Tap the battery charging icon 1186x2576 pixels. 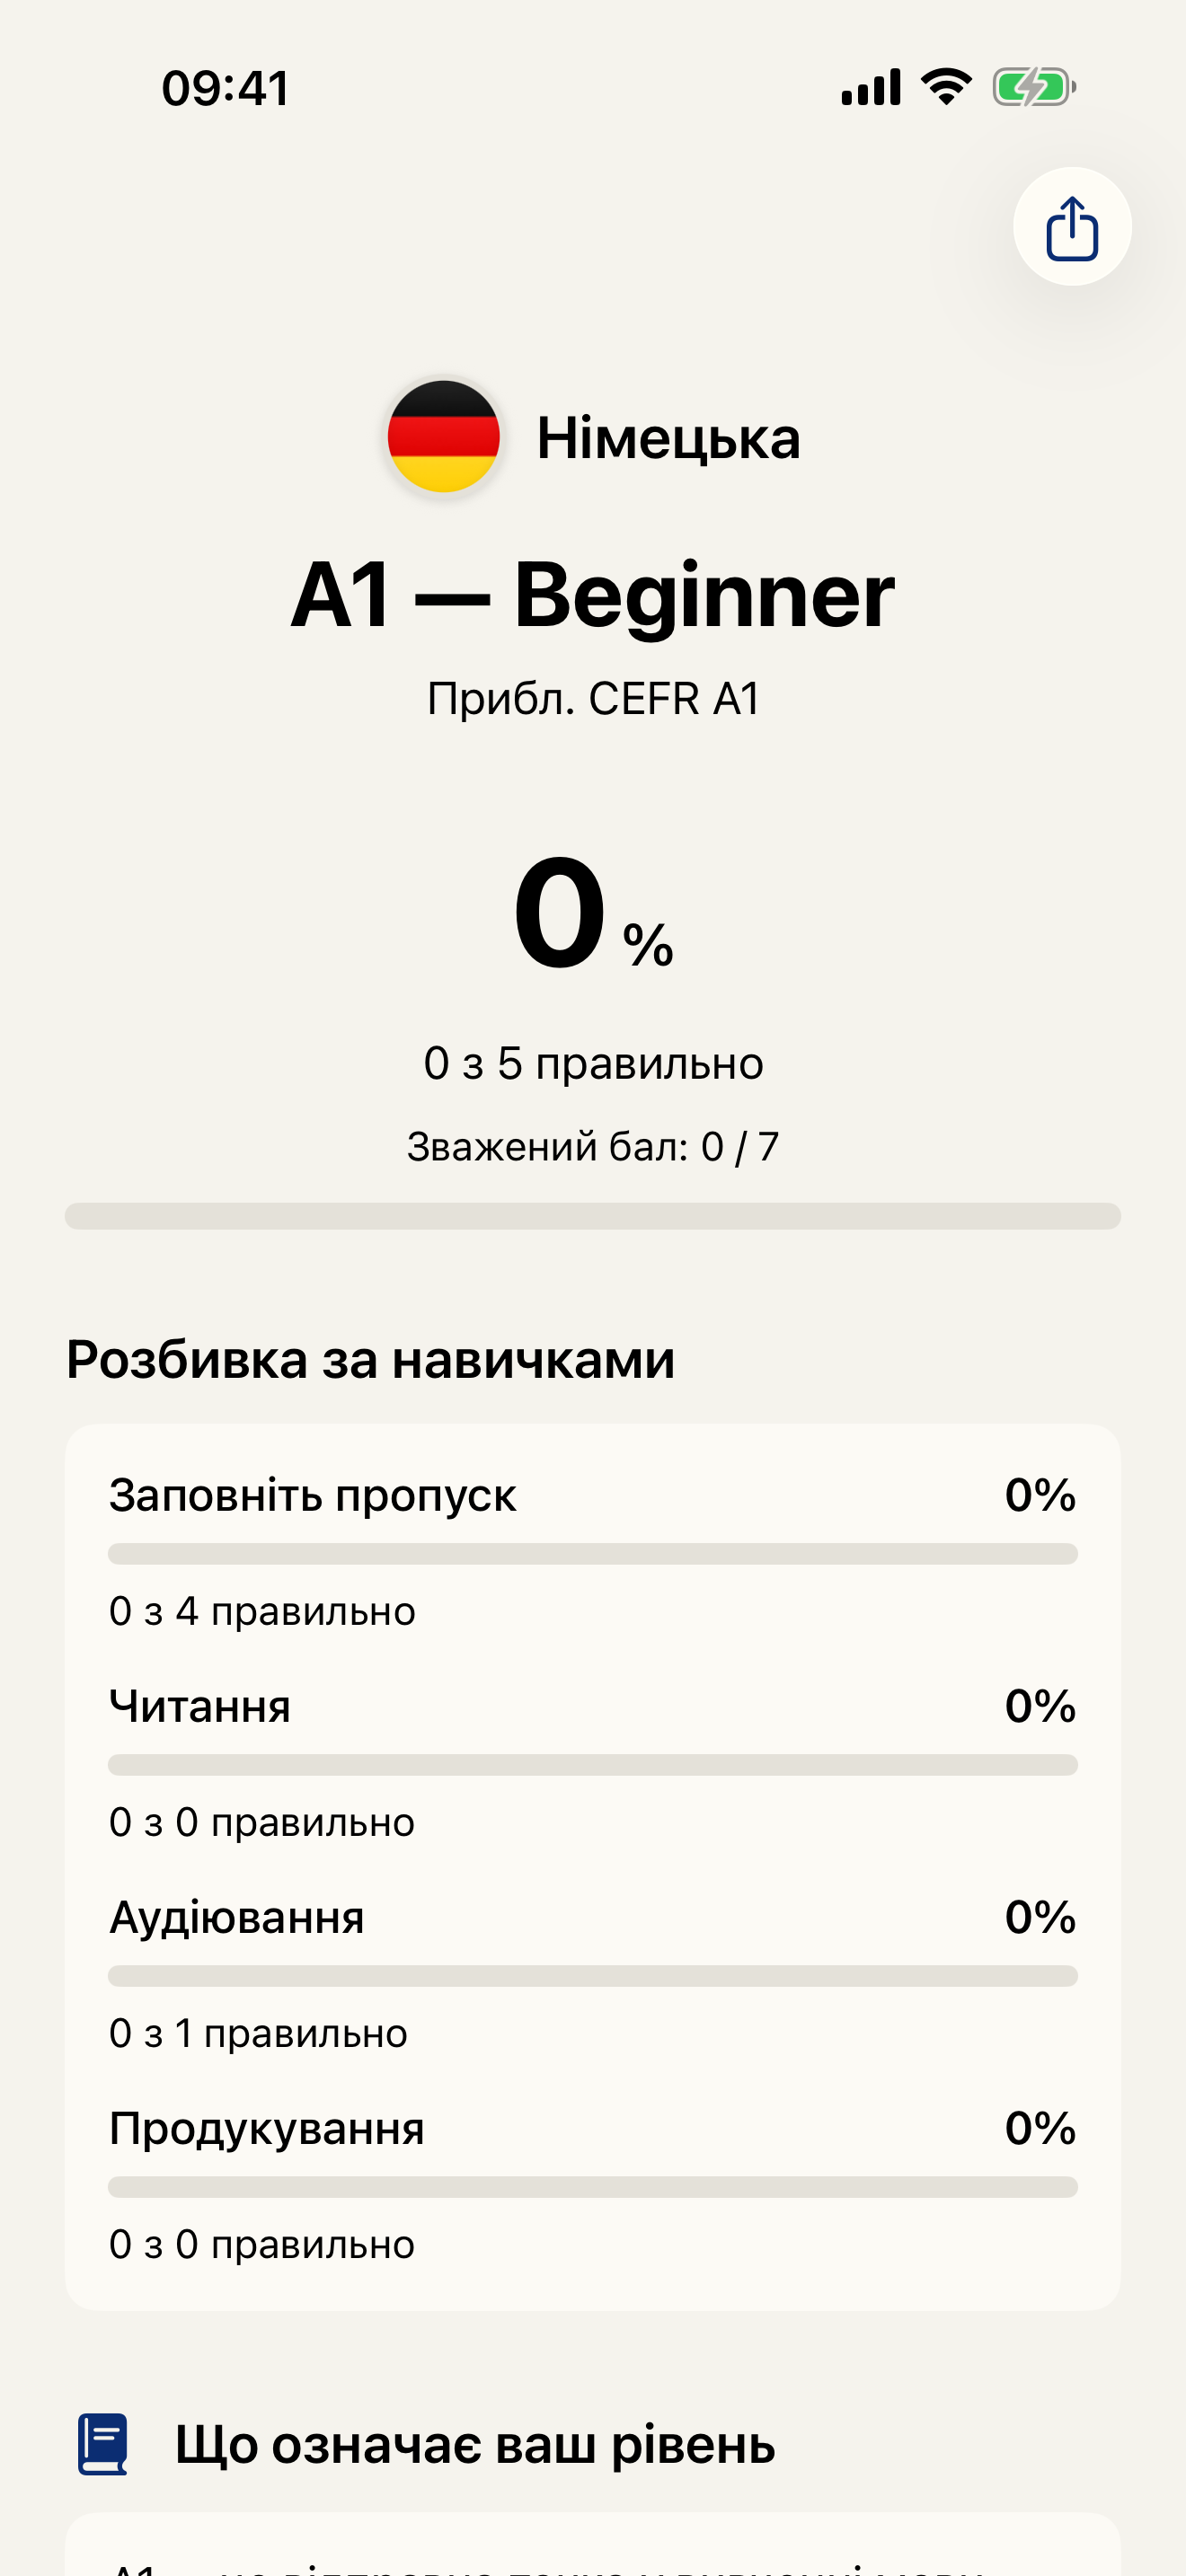[x=1032, y=86]
